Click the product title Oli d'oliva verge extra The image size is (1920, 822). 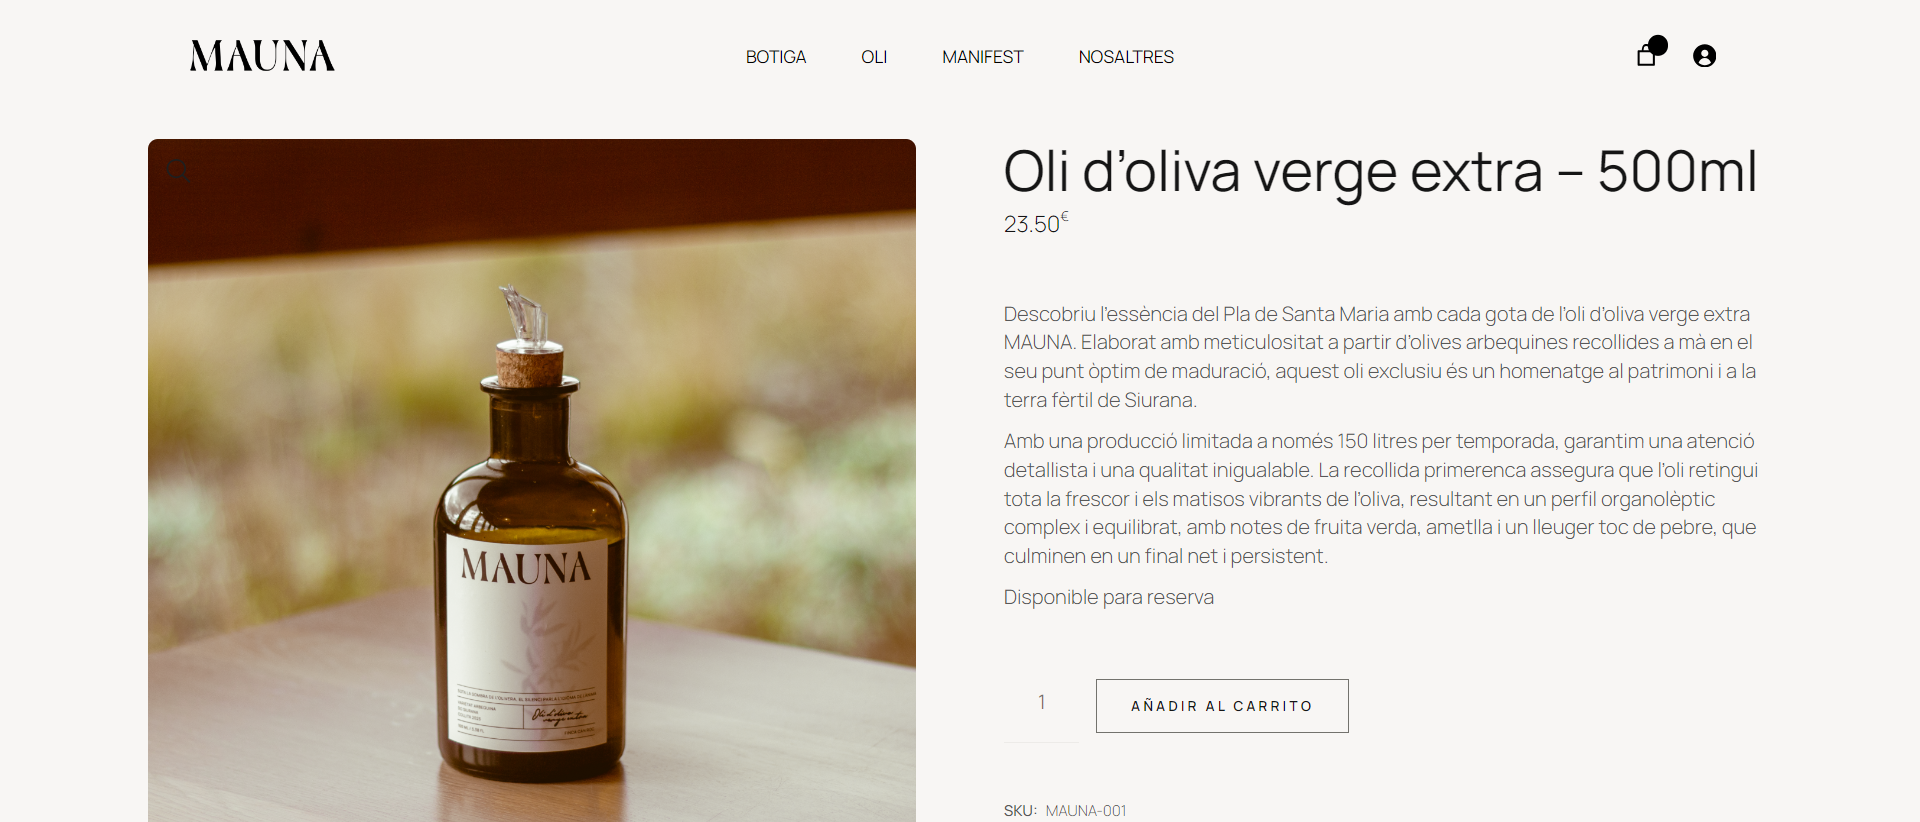[1380, 172]
